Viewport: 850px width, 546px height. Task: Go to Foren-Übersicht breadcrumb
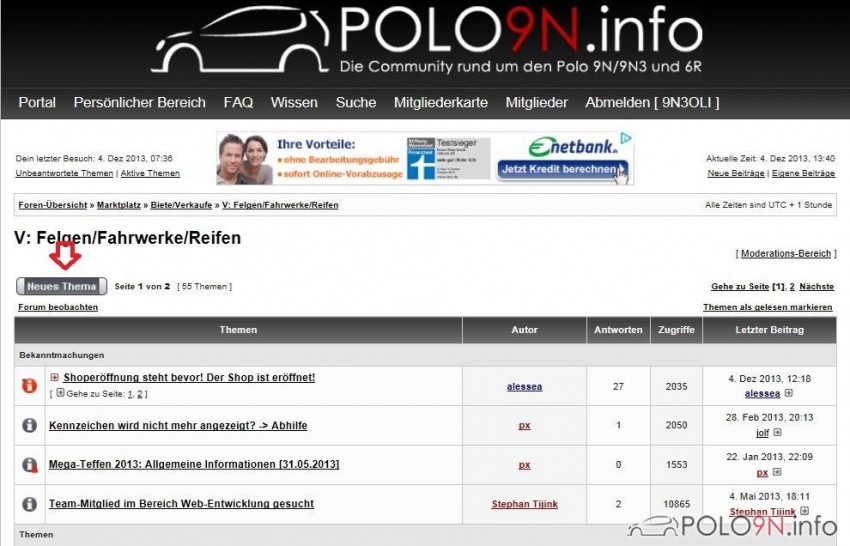tap(53, 205)
